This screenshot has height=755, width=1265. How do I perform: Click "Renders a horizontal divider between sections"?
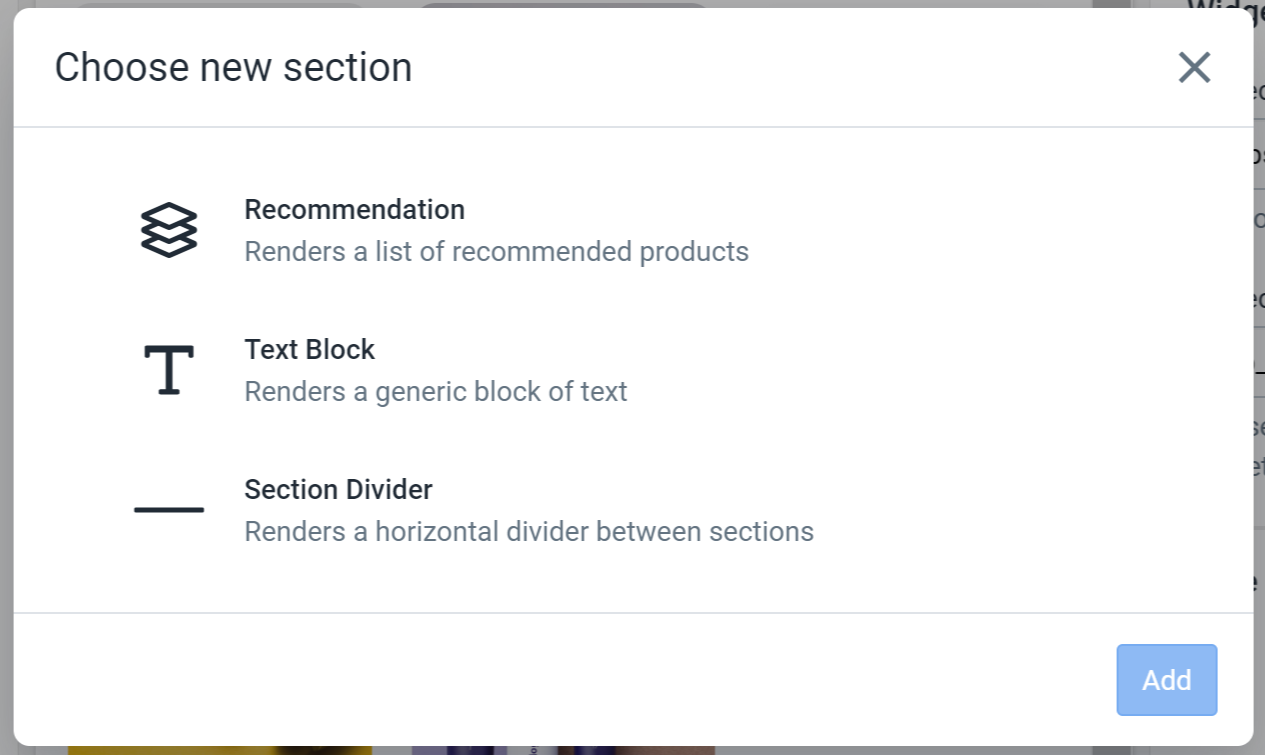pyautogui.click(x=529, y=531)
